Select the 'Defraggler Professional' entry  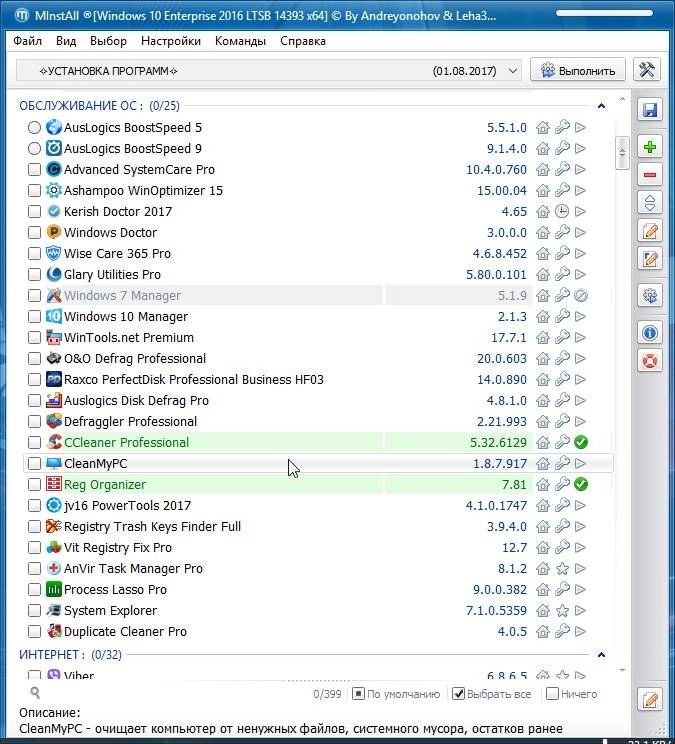point(130,421)
